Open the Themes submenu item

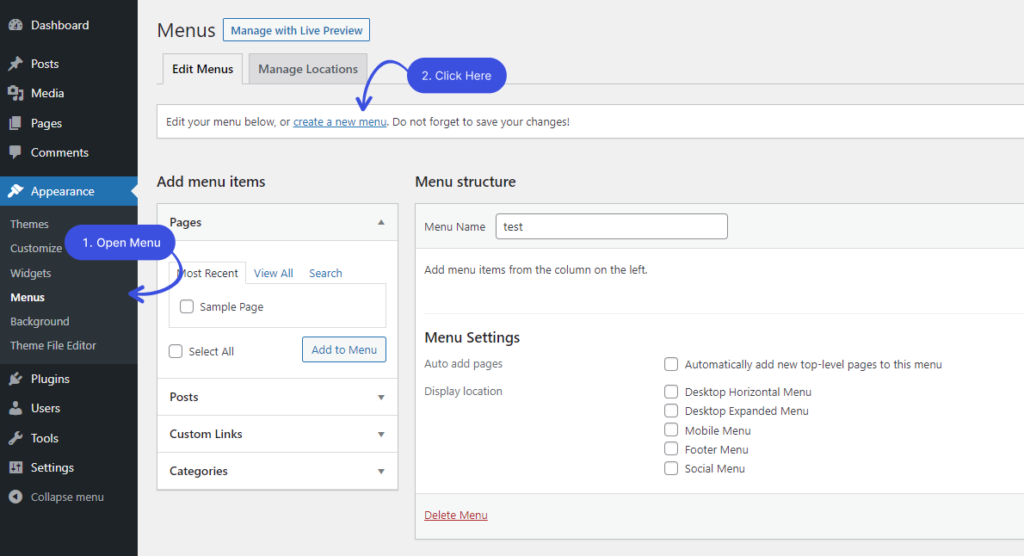29,224
